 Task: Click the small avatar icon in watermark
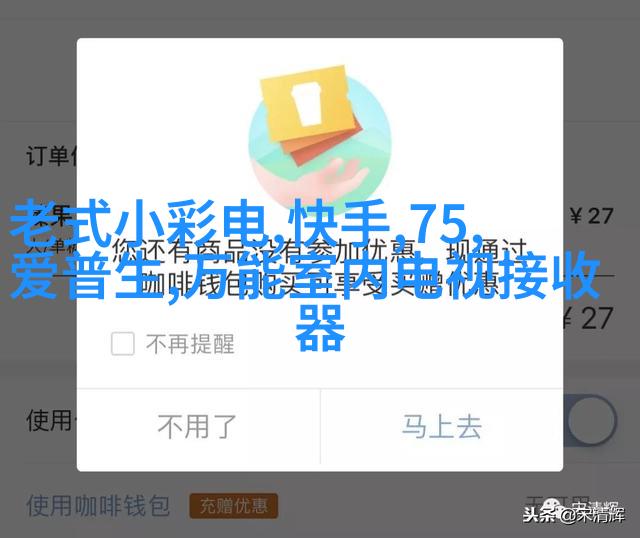click(x=555, y=505)
